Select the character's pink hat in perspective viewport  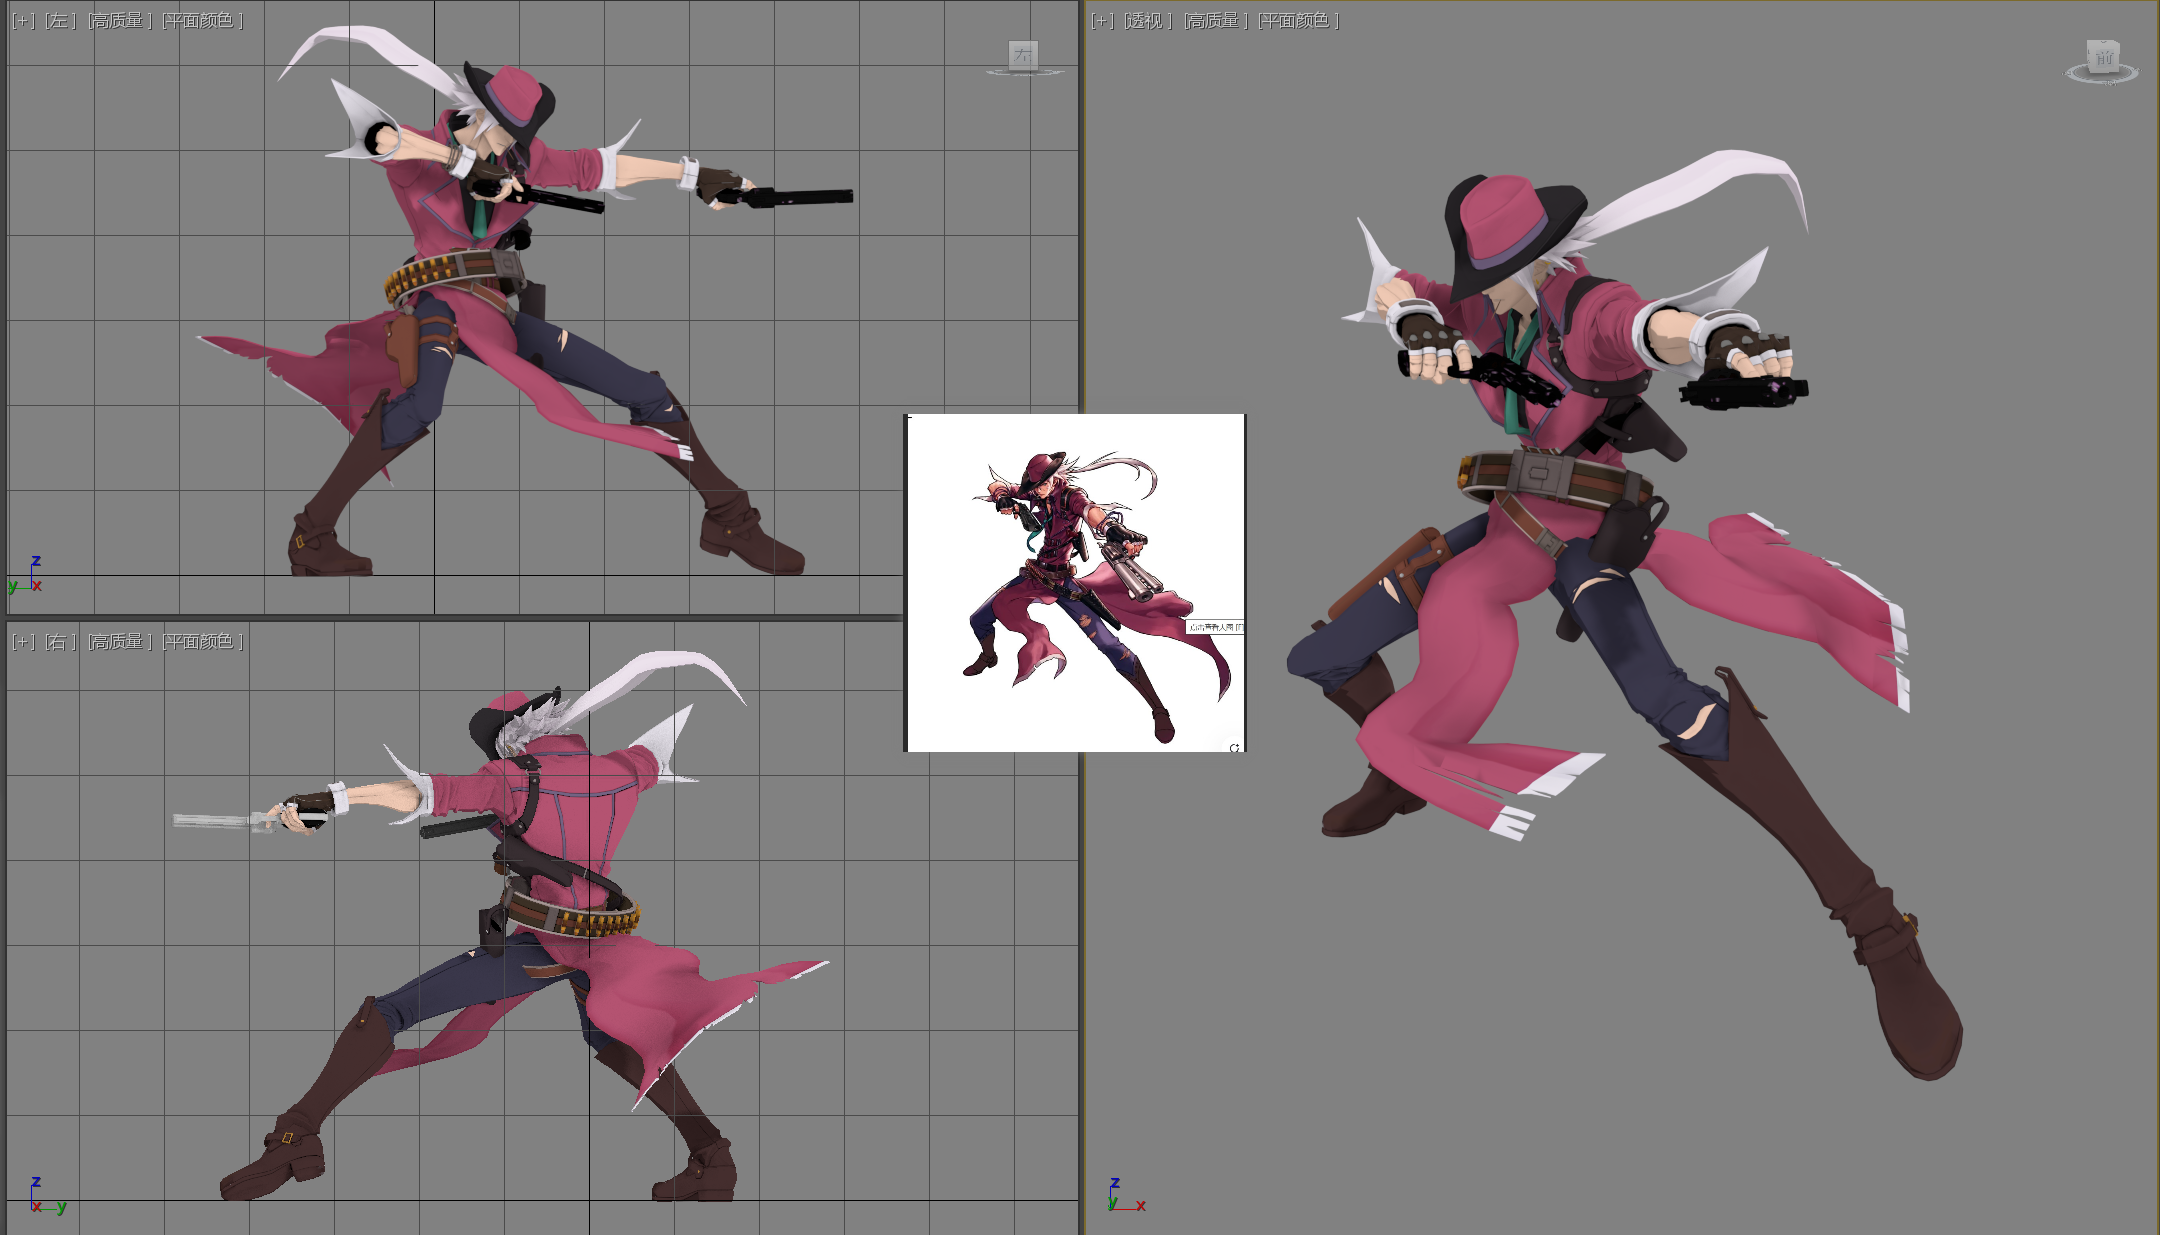(x=1500, y=220)
